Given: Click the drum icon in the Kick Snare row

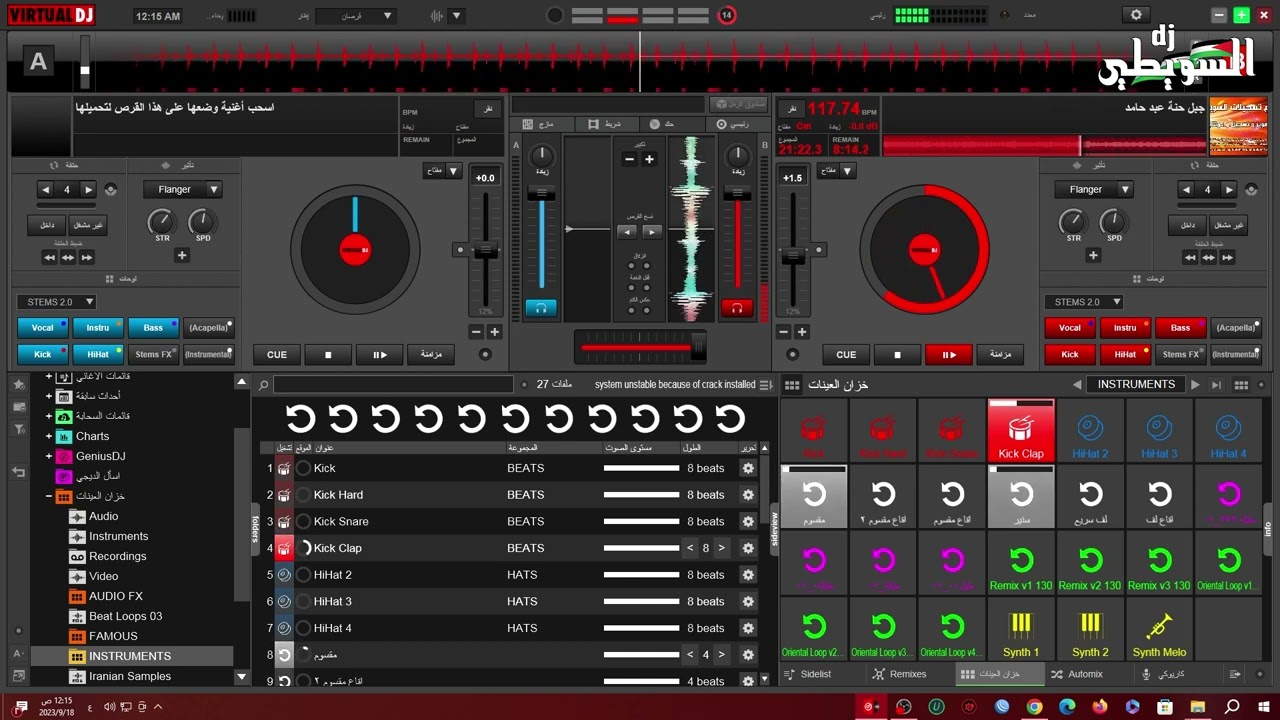Looking at the screenshot, I should click(284, 521).
